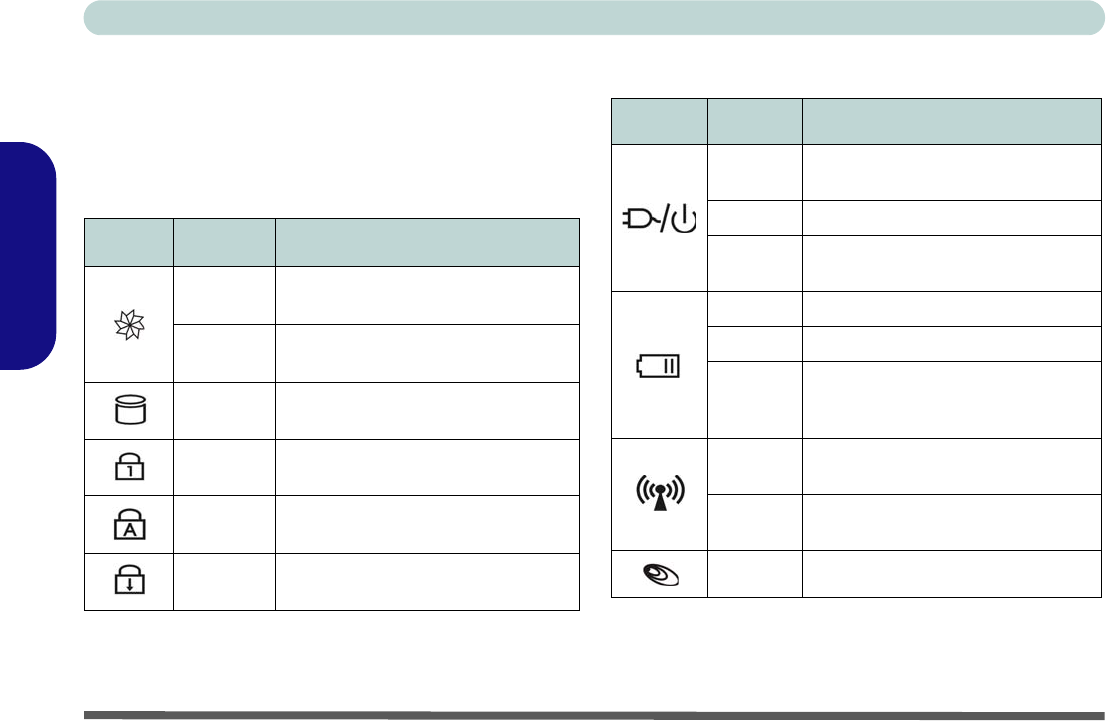
Task: Click the wide cell in Caps Lock row
Action: [427, 524]
